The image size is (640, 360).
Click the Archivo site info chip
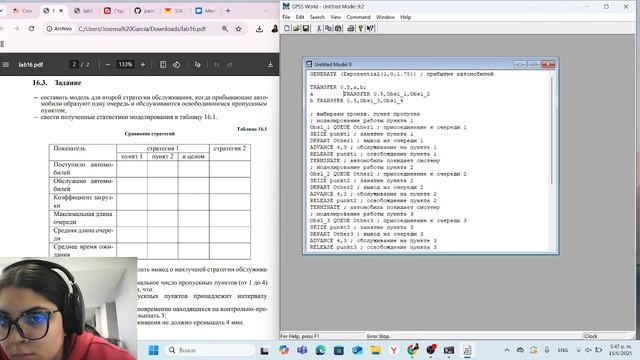pyautogui.click(x=59, y=29)
